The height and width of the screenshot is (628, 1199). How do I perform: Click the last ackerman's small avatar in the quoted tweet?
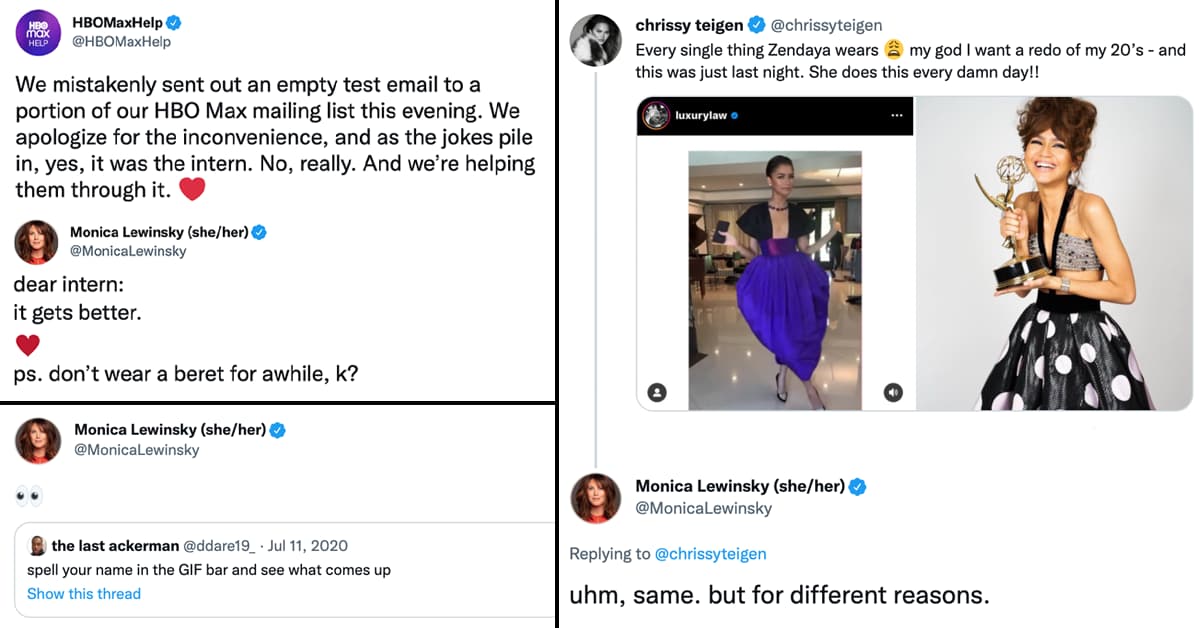click(37, 546)
